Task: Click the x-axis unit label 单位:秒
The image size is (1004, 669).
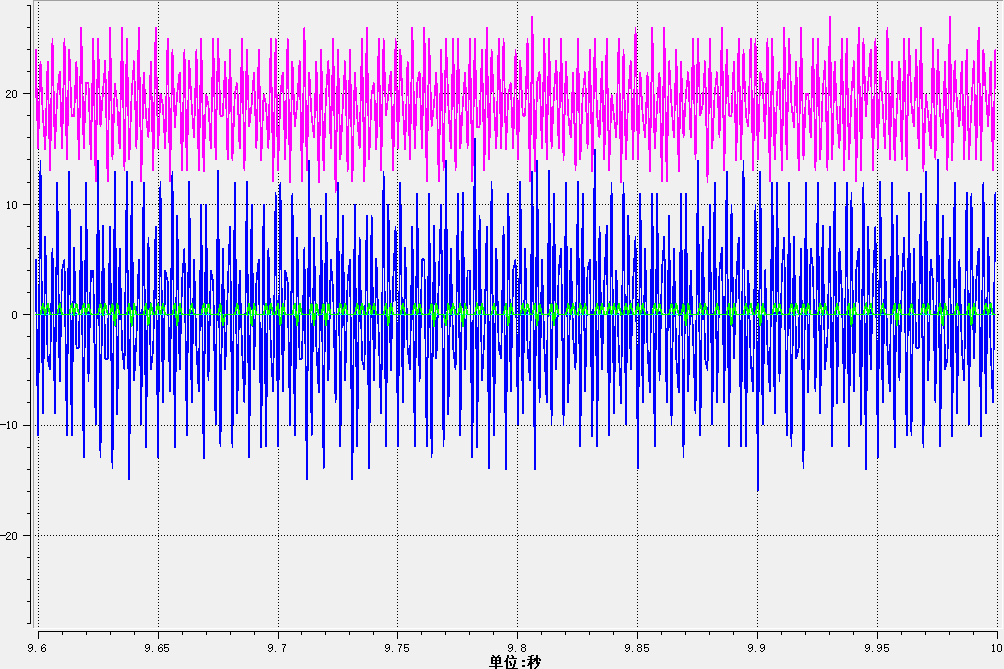Action: (515, 661)
